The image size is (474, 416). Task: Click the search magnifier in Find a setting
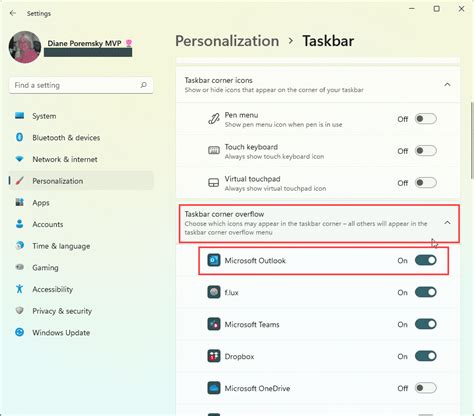click(x=143, y=85)
